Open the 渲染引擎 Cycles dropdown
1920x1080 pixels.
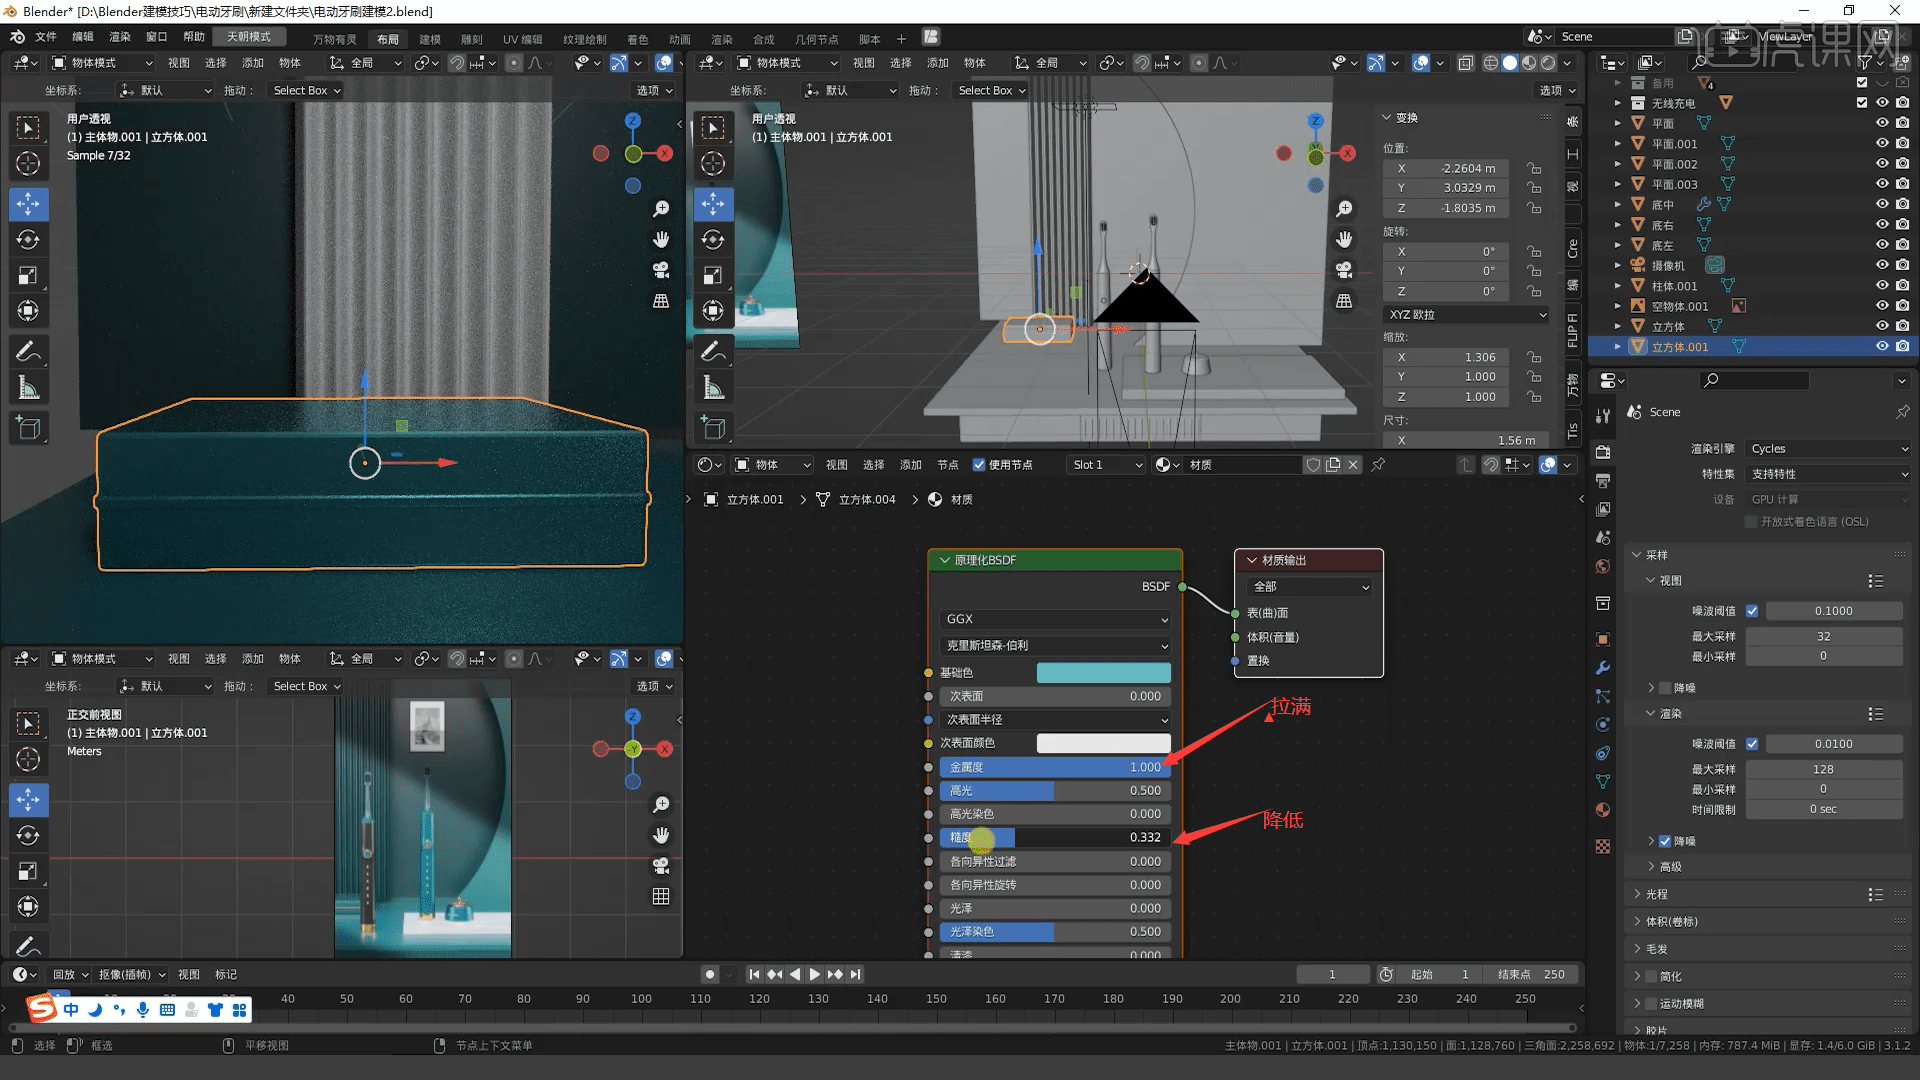1829,449
